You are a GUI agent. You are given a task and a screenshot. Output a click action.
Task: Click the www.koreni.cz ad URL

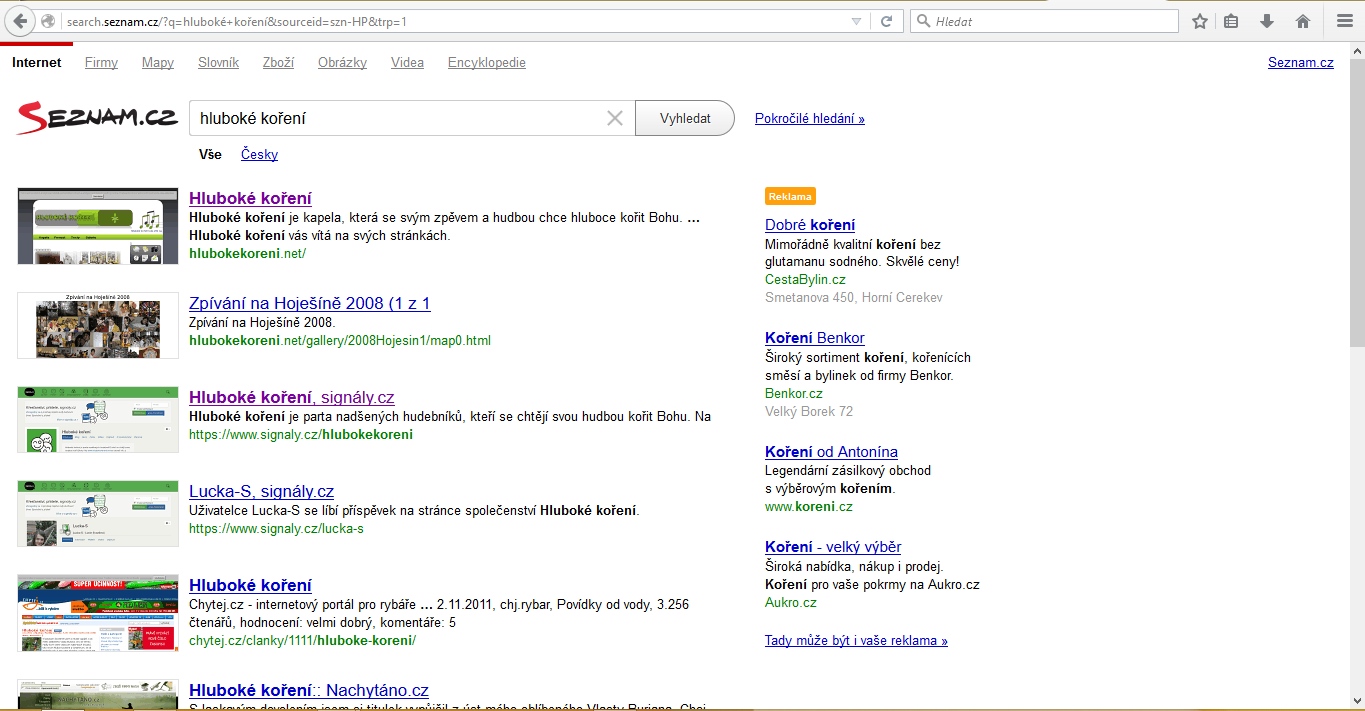[x=809, y=507]
